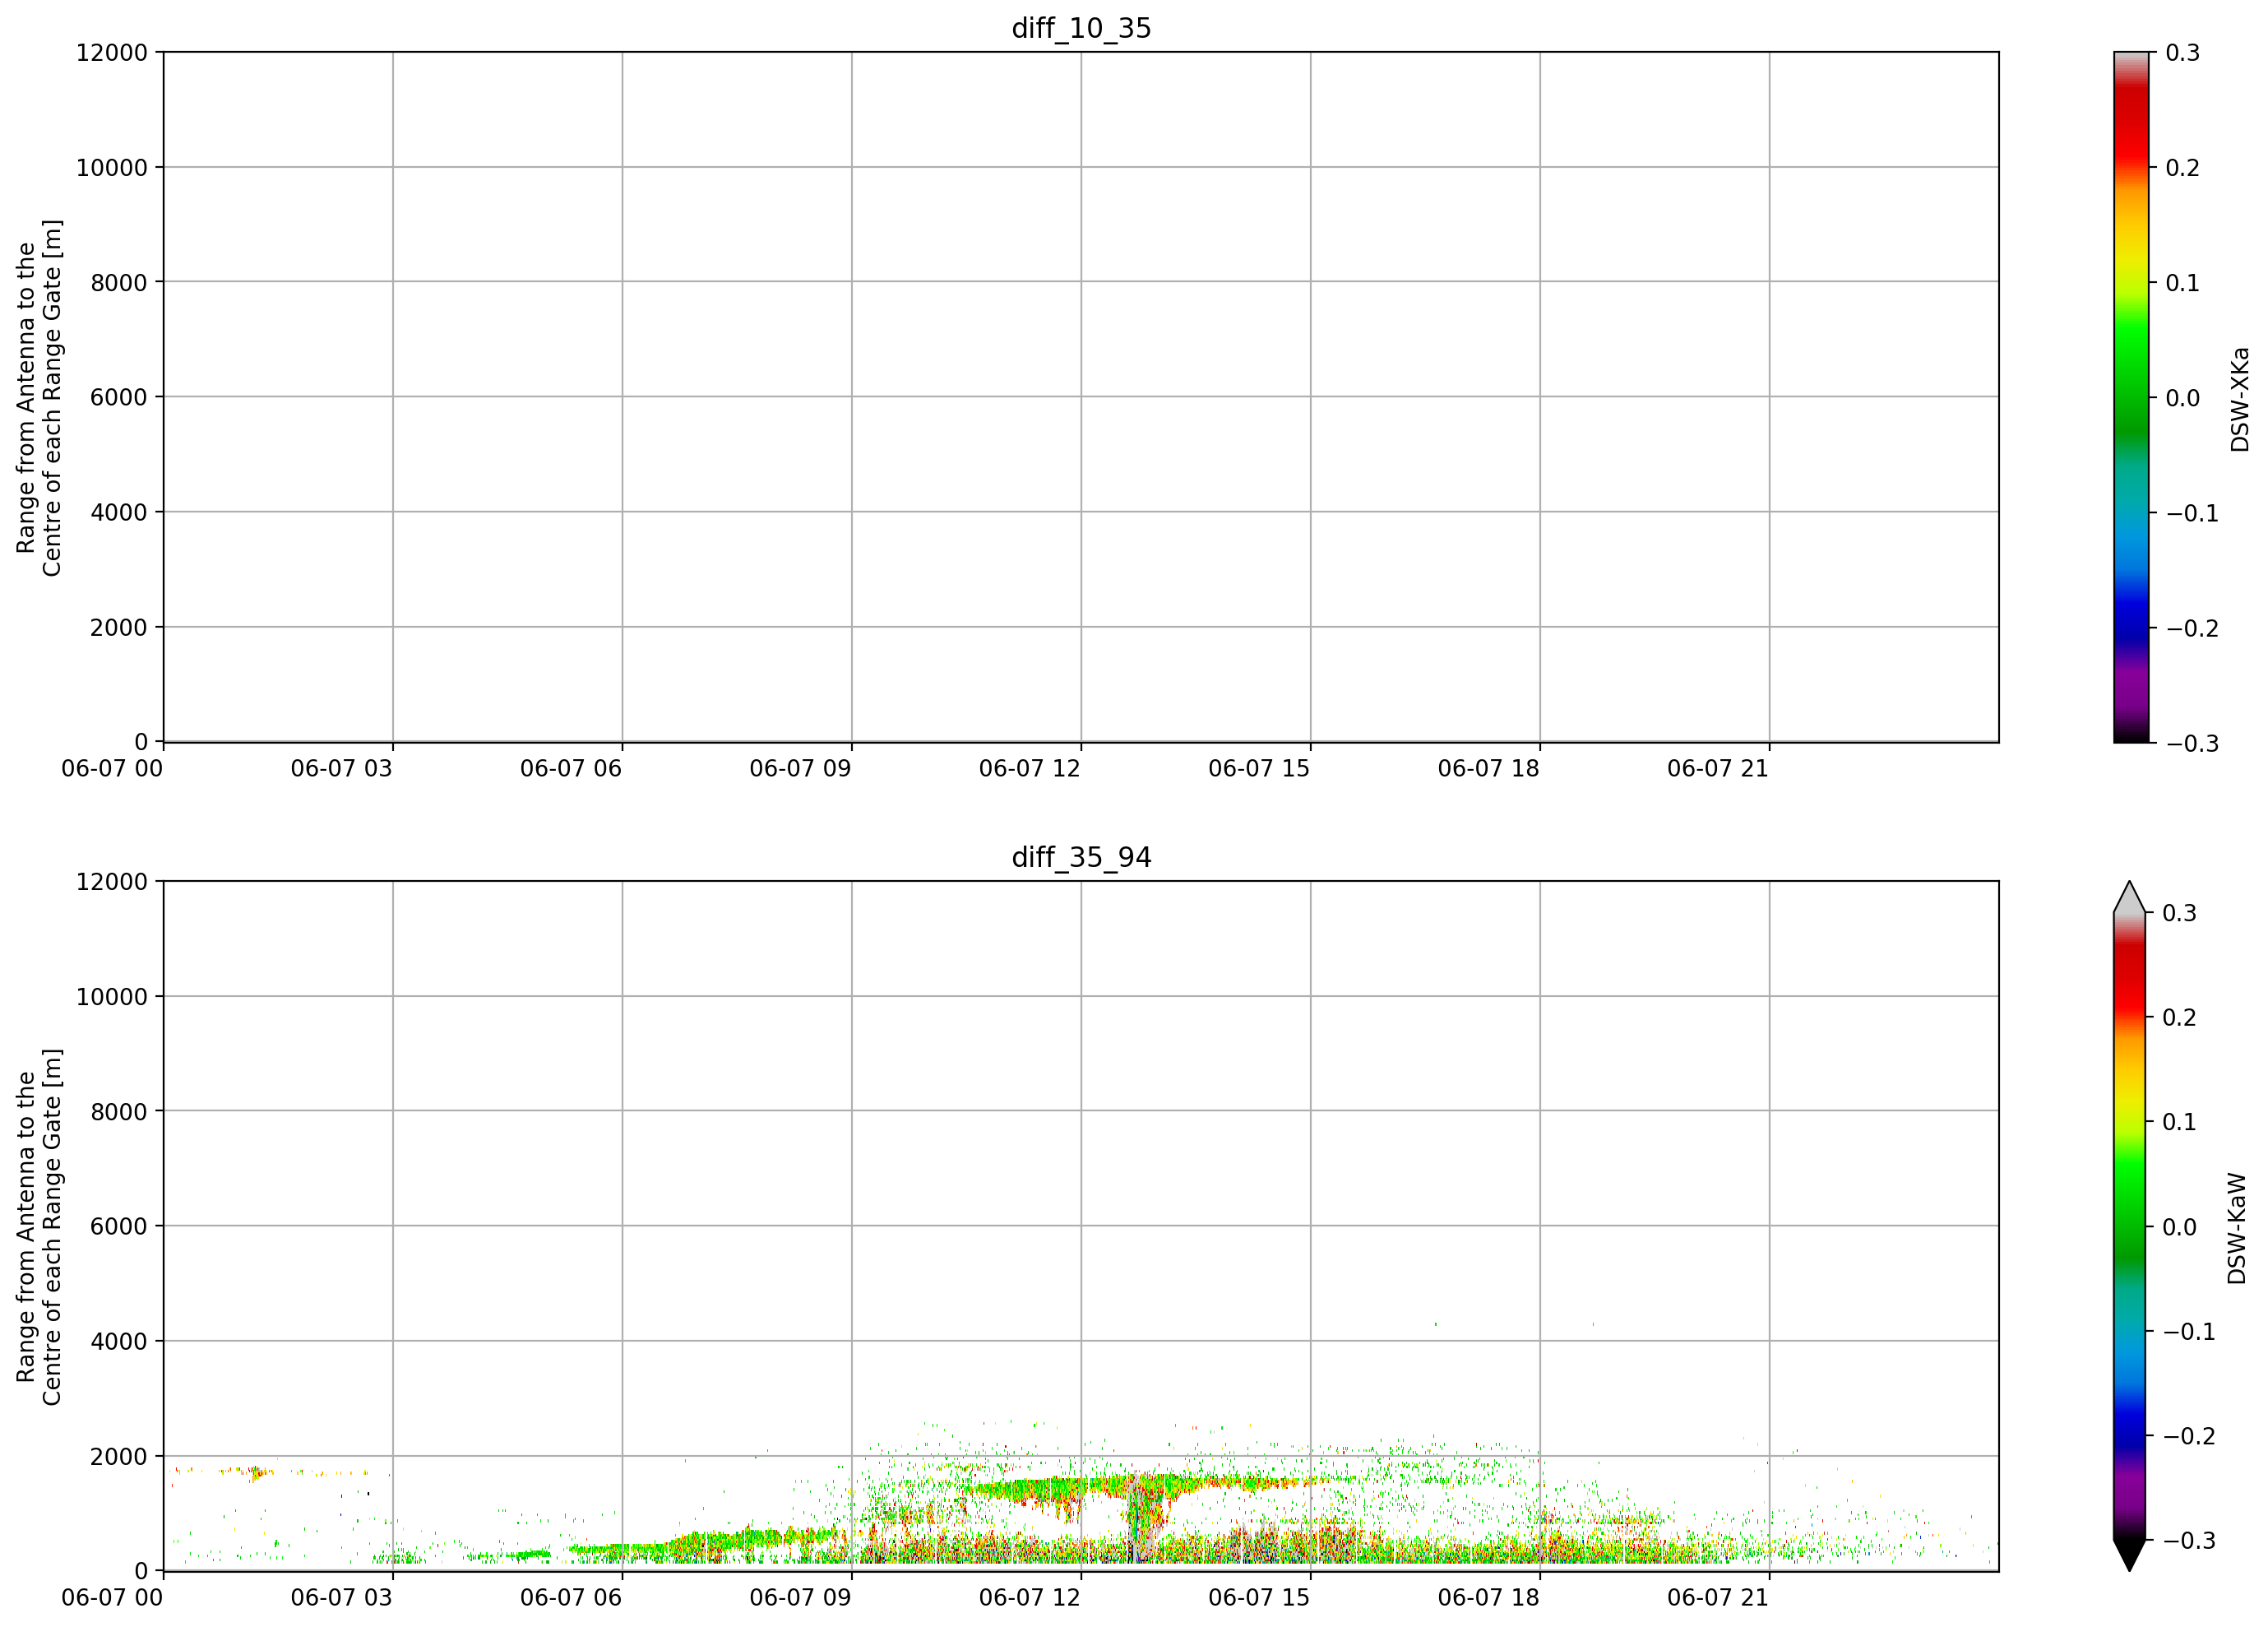Image resolution: width=2268 pixels, height=1627 pixels.
Task: Select the DSW-XKa colorbar label
Action: click(2240, 399)
